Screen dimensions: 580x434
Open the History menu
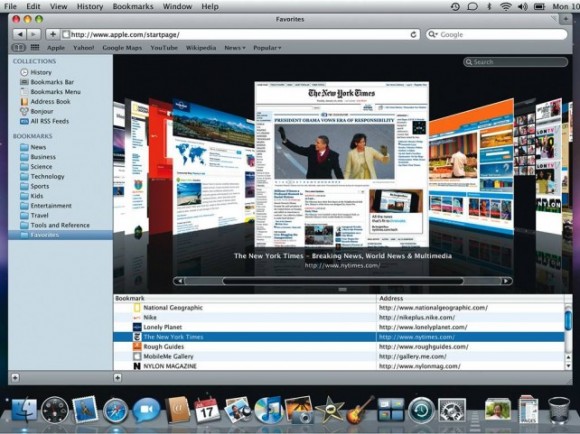click(90, 6)
